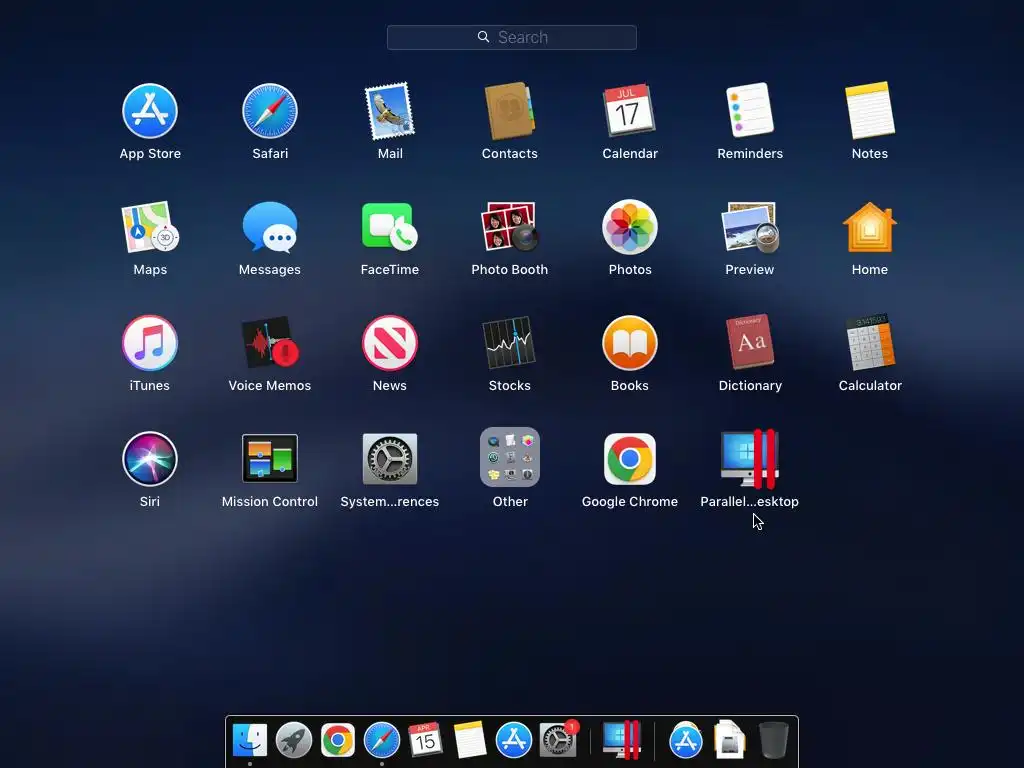Launch the Home app
Viewport: 1024px width, 768px height.
(x=870, y=227)
